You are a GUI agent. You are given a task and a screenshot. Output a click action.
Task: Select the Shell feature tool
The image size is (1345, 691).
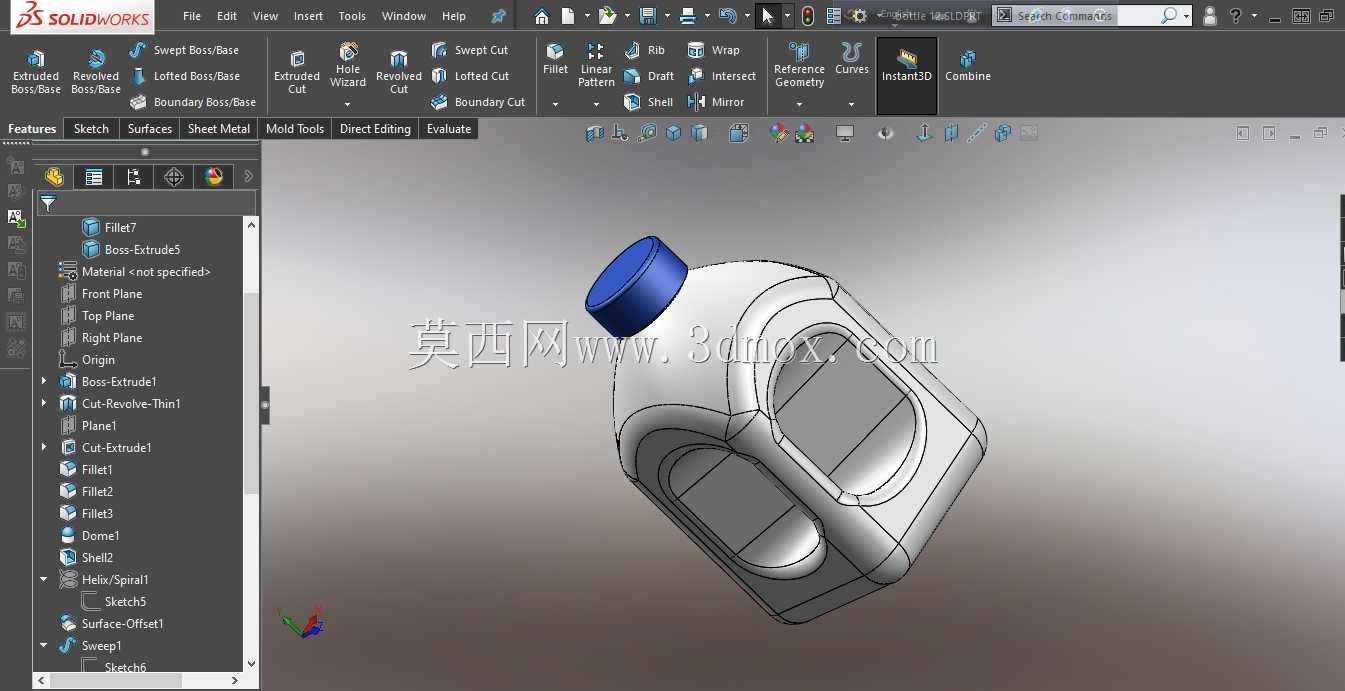(x=648, y=102)
